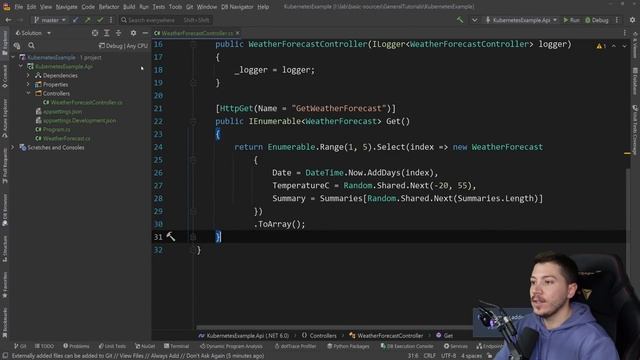Open the Services tool window
The image size is (640, 360).
(x=456, y=346)
